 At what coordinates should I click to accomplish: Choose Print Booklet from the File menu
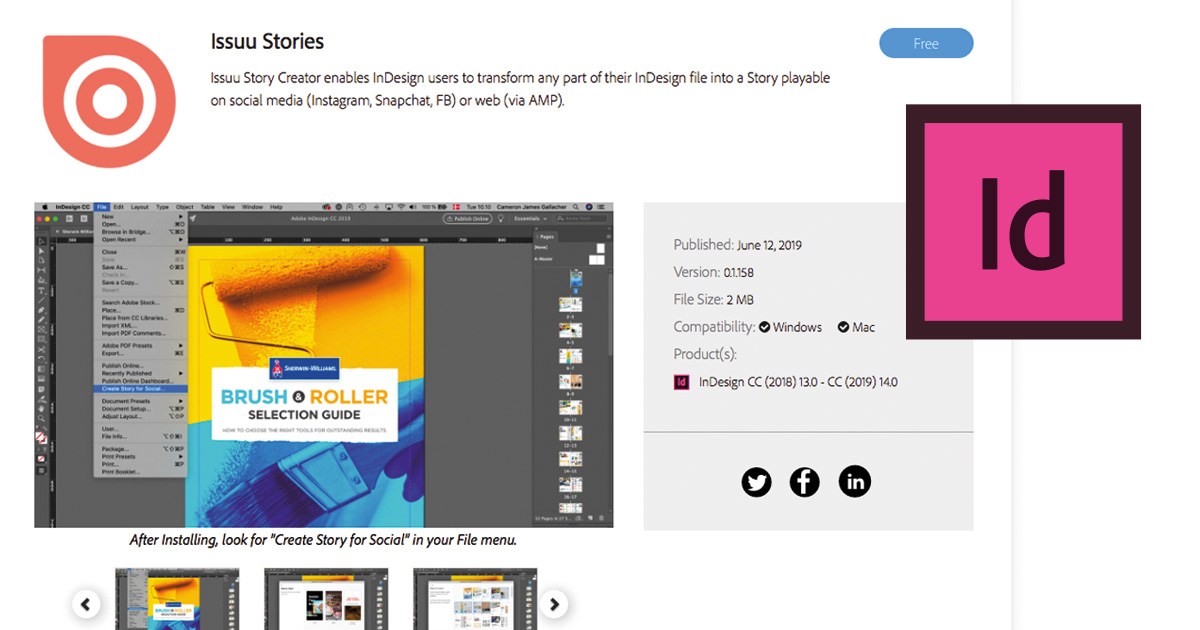pyautogui.click(x=141, y=472)
